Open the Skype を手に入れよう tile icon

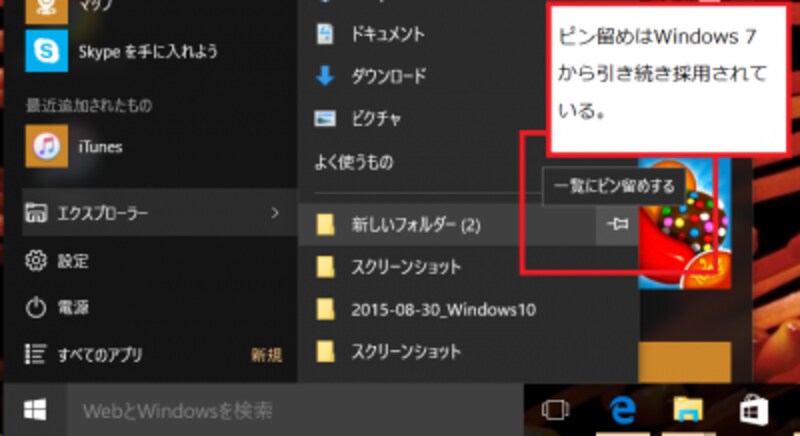point(46,50)
